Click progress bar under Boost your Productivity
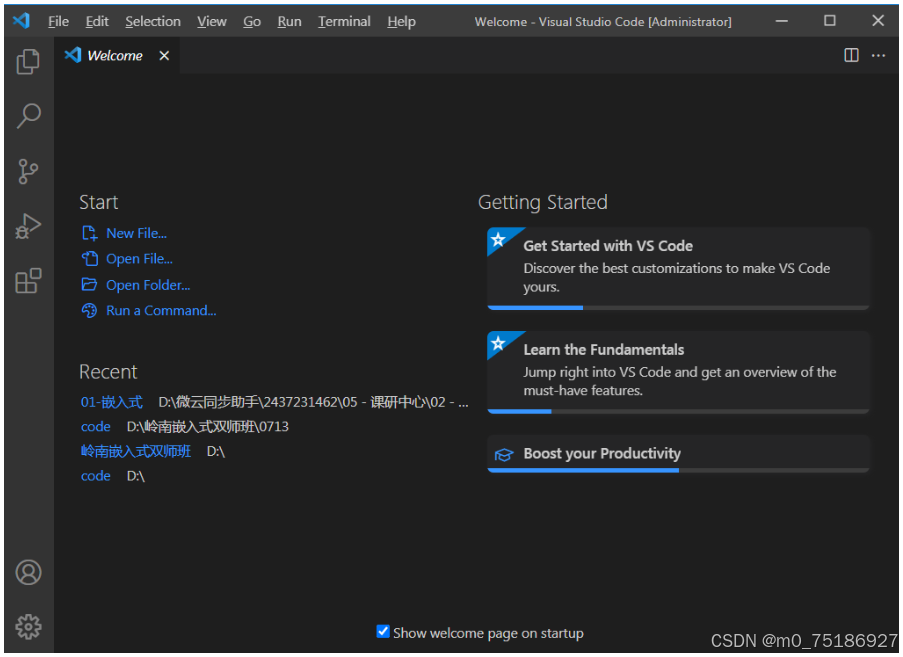Viewport: 903px width, 657px height. point(678,470)
